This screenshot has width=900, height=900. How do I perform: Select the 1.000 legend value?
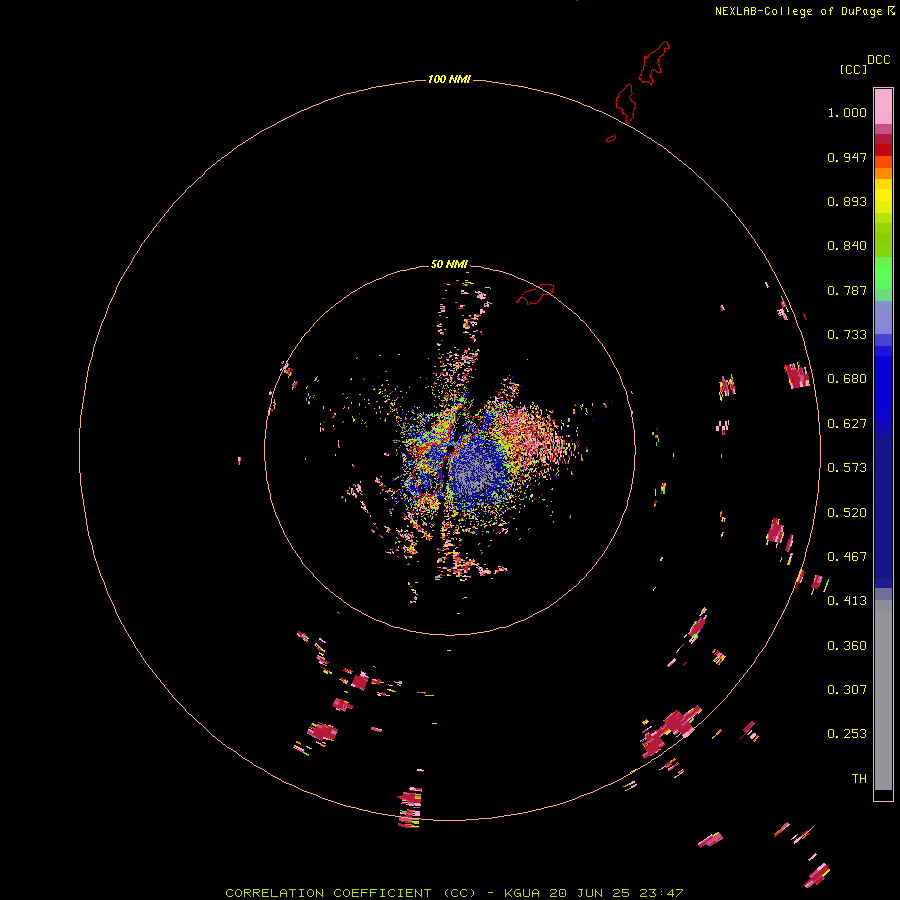(x=847, y=112)
